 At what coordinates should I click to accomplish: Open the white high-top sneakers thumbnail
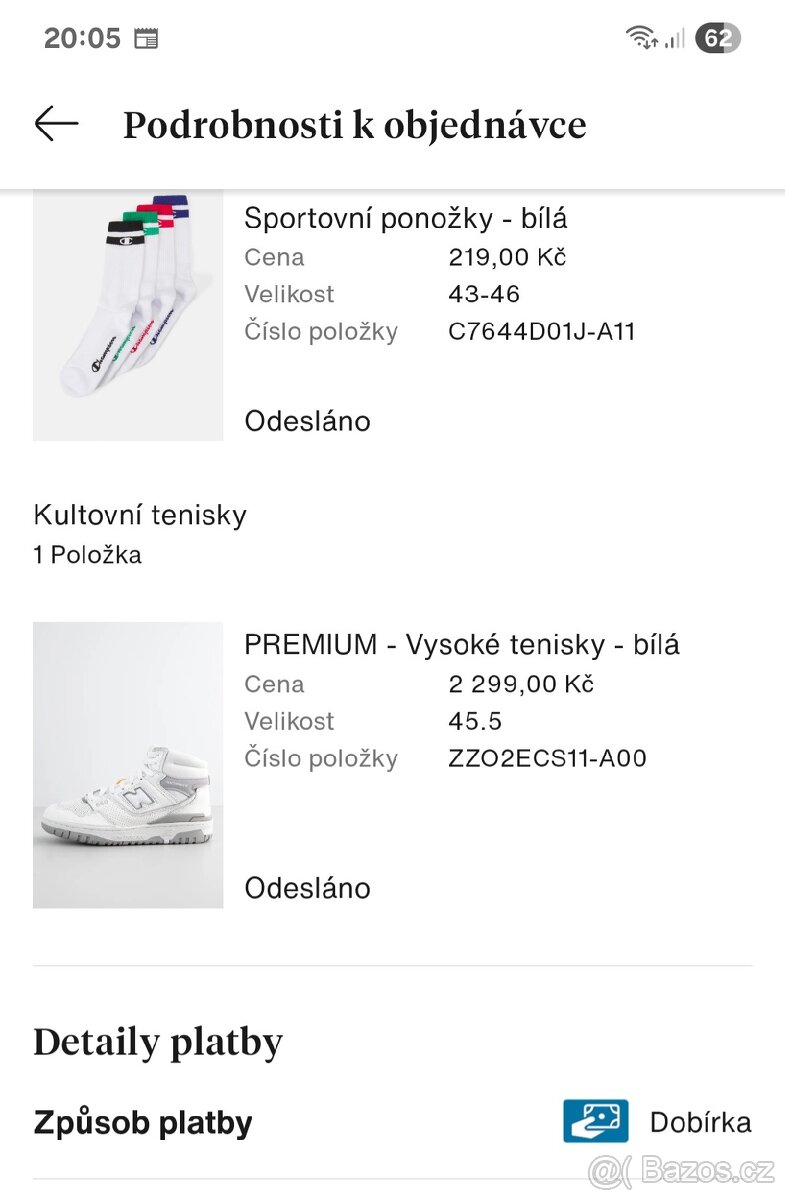tap(128, 765)
